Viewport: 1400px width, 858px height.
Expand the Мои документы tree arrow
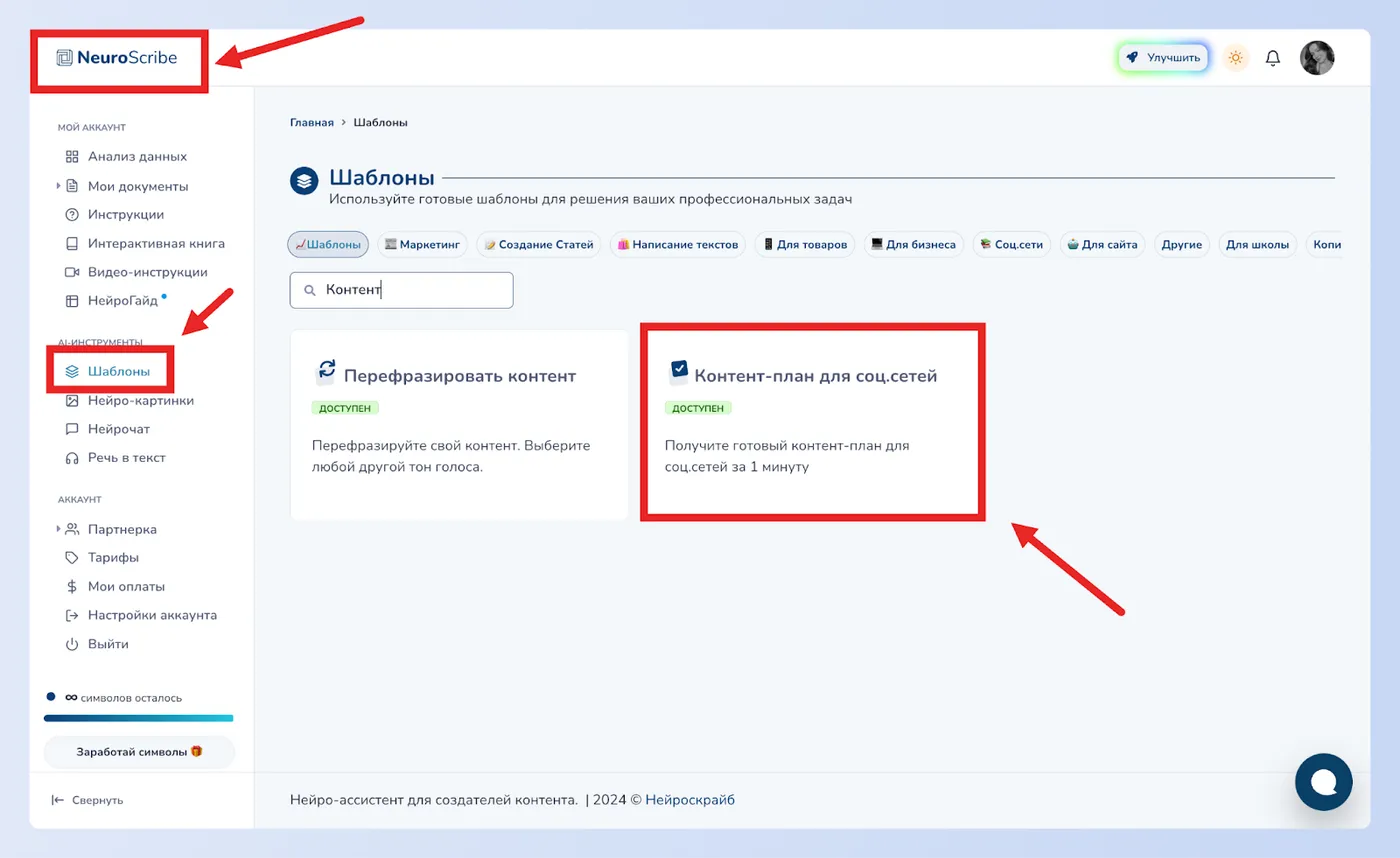[59, 186]
